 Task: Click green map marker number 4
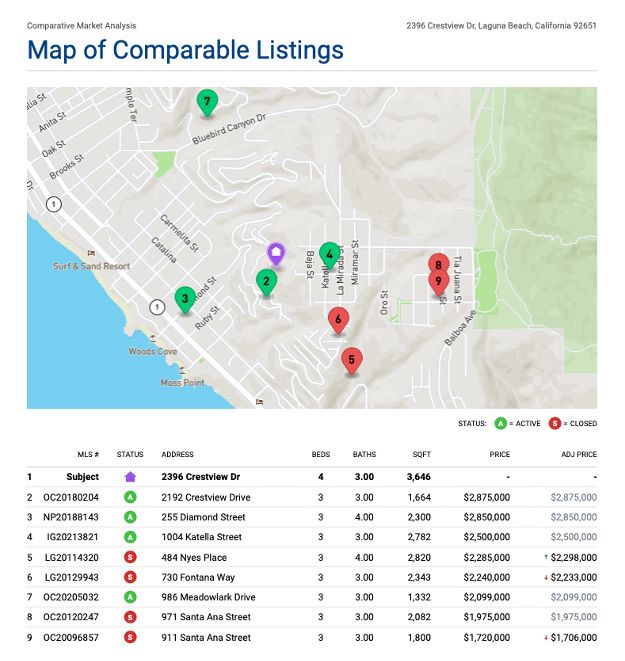[x=329, y=254]
